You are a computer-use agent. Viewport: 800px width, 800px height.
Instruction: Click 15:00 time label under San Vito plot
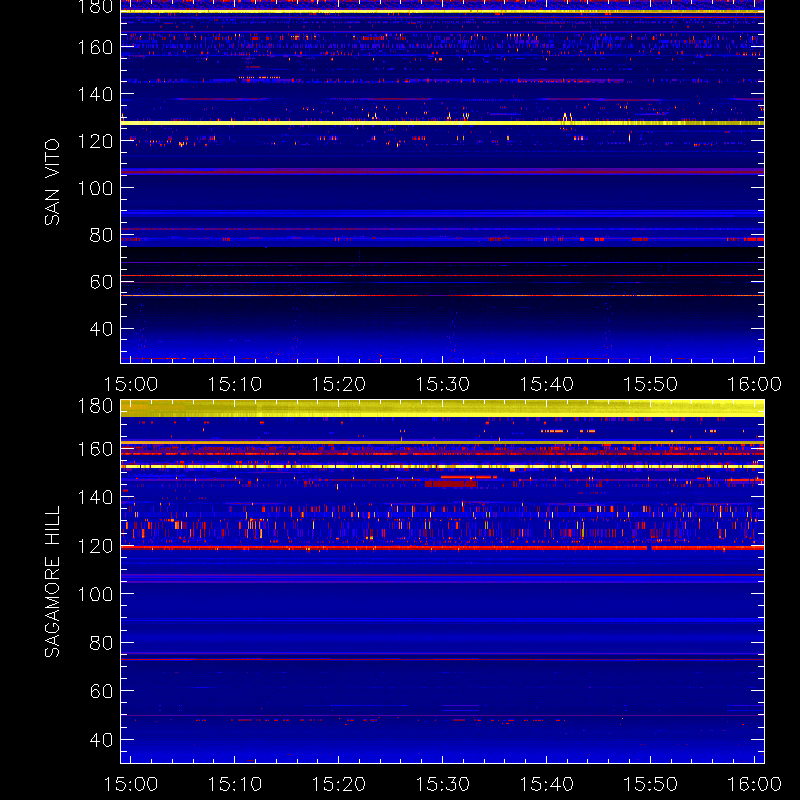tap(131, 384)
